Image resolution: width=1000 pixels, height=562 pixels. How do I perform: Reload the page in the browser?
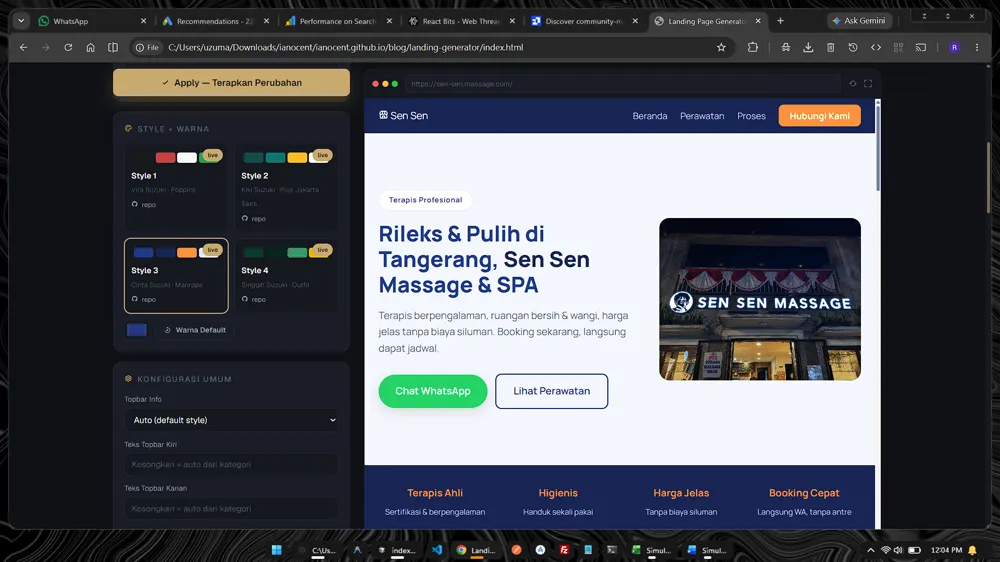(x=68, y=47)
